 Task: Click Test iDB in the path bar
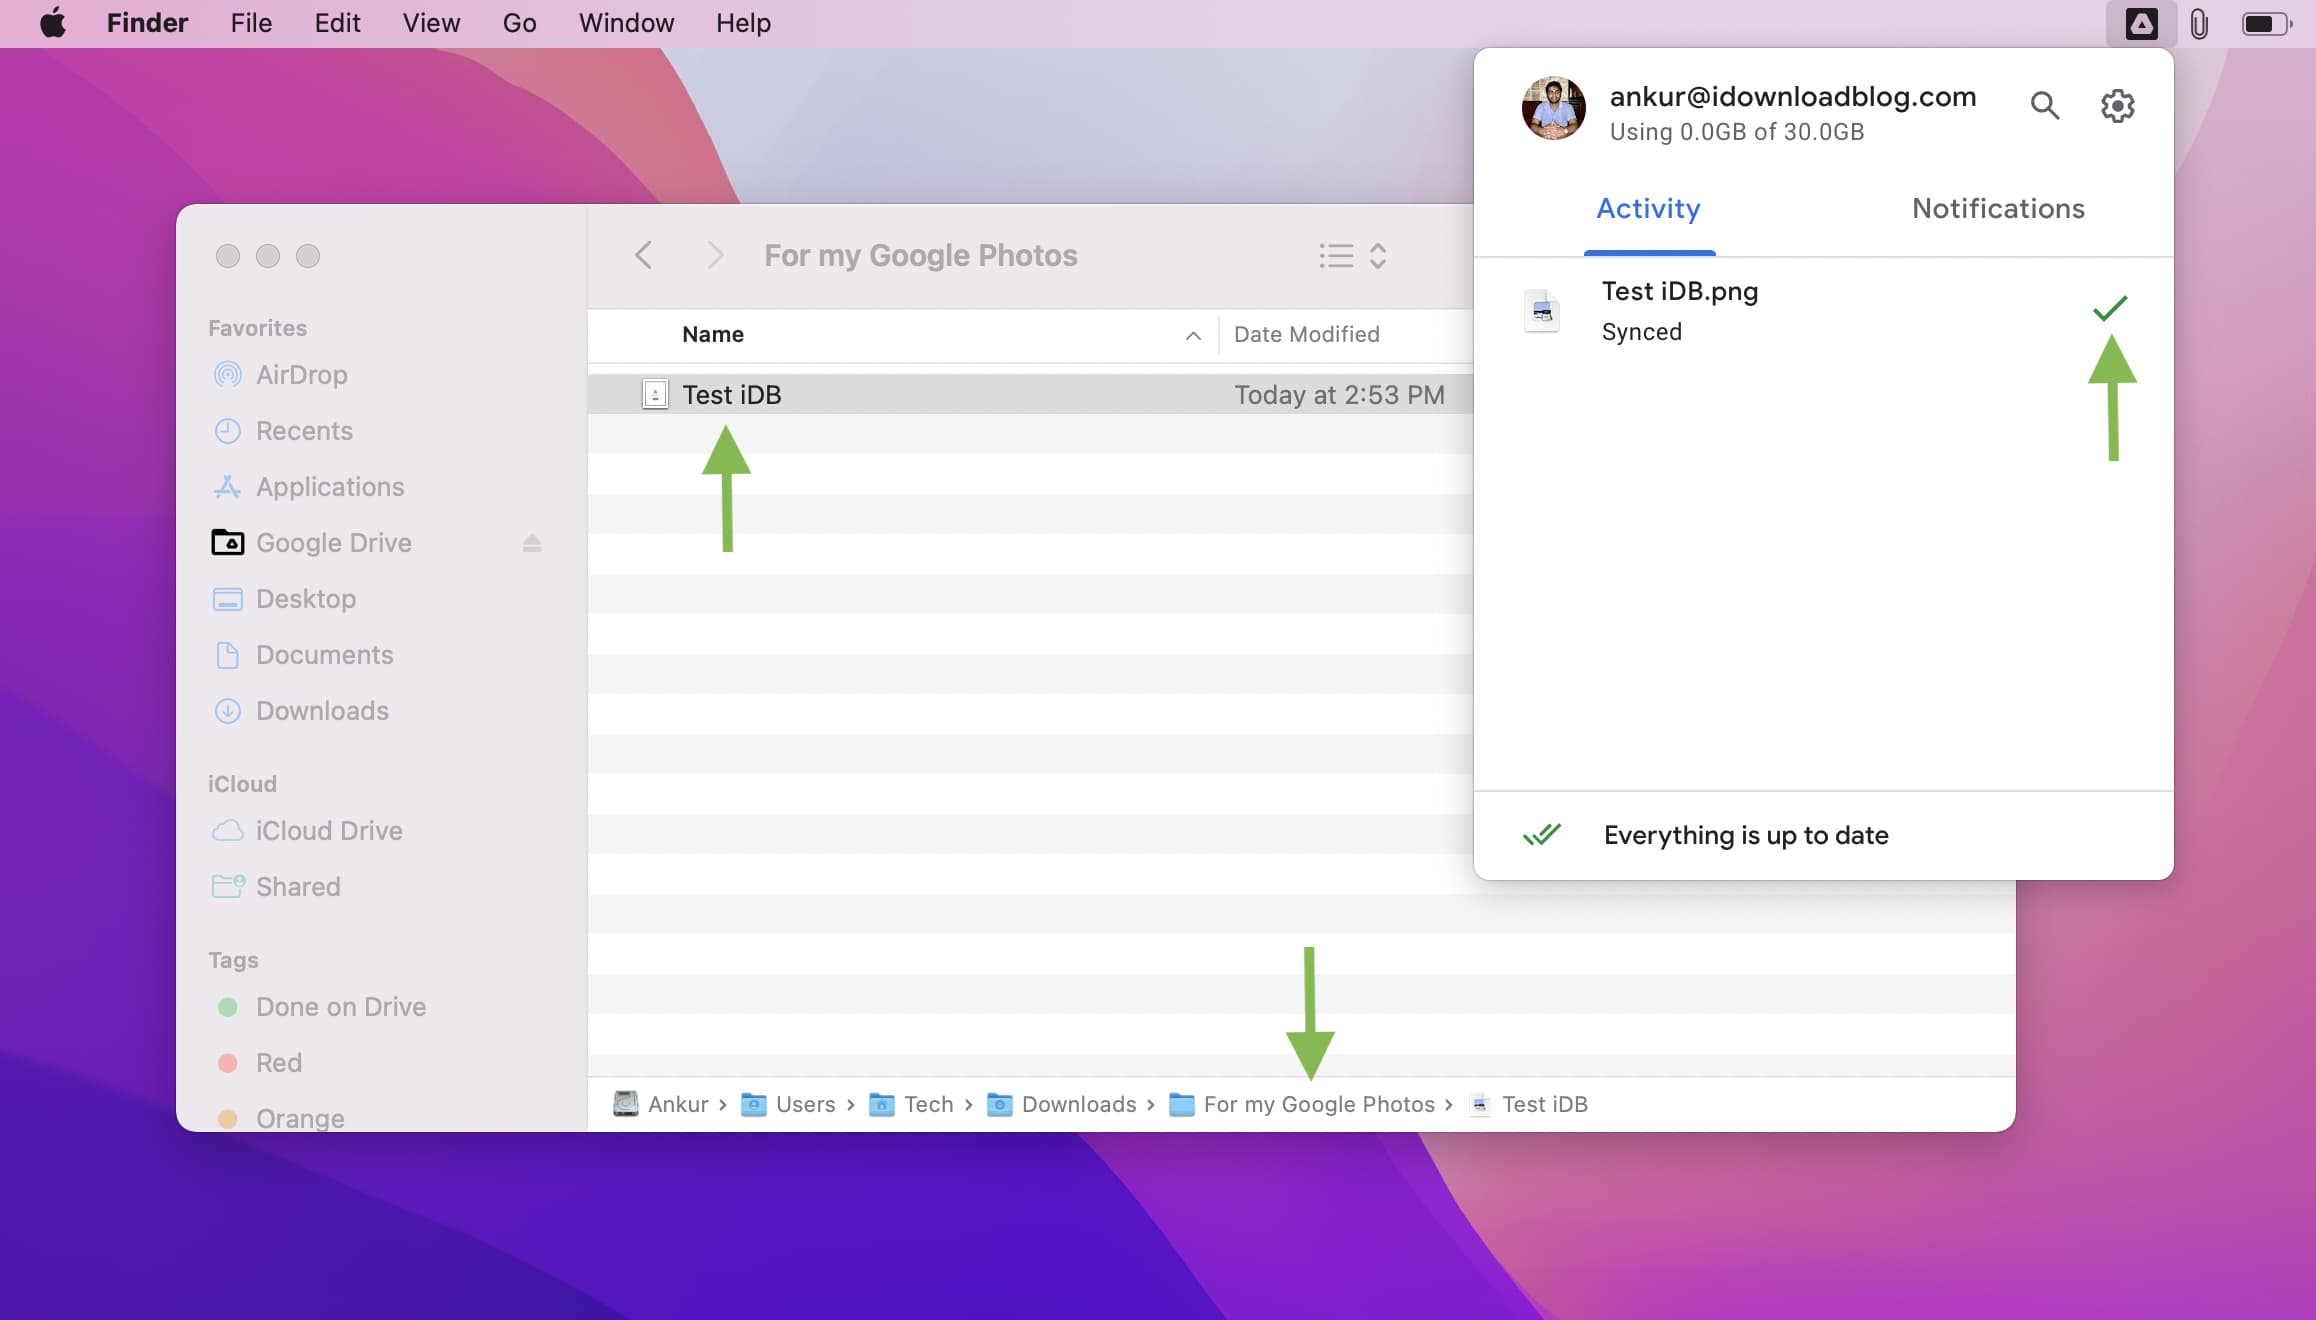click(1544, 1104)
